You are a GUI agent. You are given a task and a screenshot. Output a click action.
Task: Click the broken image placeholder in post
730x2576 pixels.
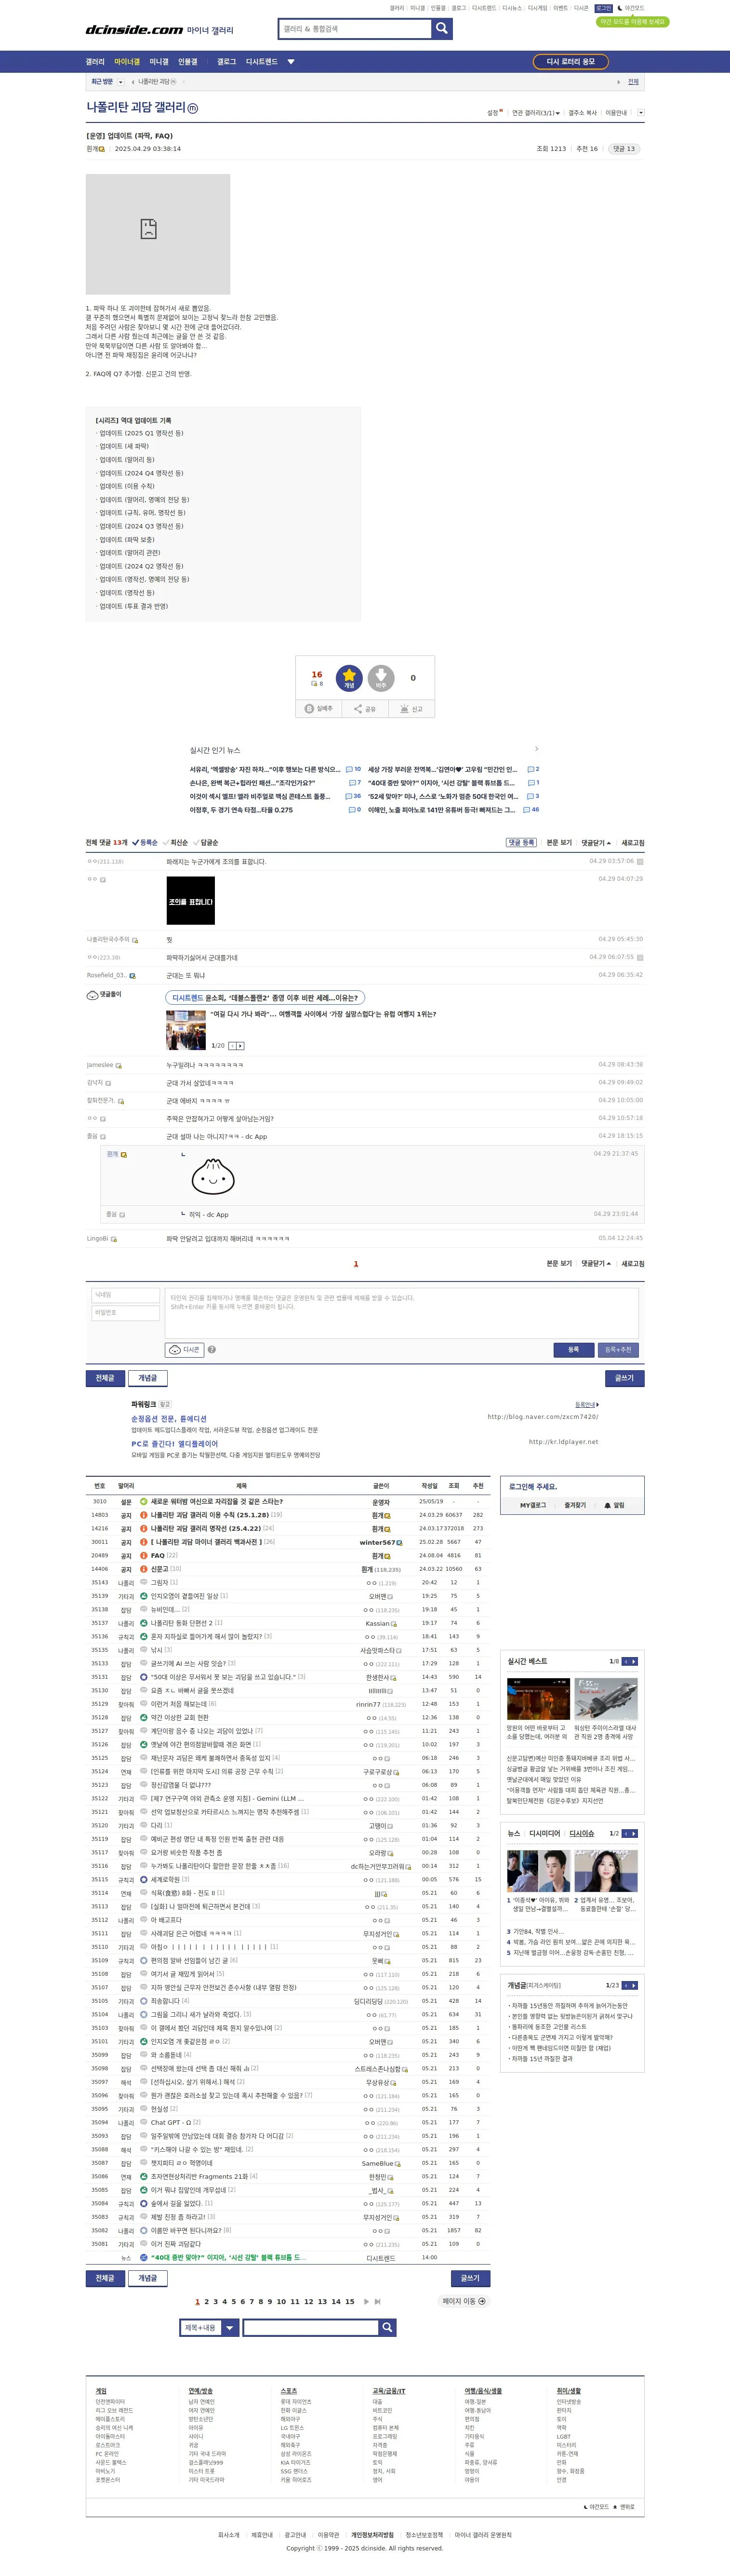pyautogui.click(x=158, y=234)
